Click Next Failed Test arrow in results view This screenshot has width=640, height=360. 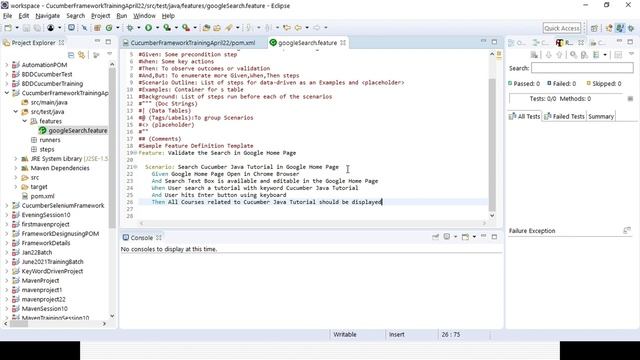(548, 55)
